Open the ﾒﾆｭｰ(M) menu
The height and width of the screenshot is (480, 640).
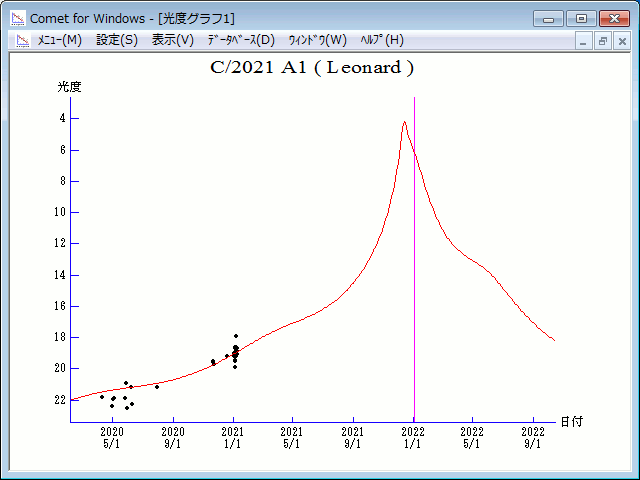[59, 40]
